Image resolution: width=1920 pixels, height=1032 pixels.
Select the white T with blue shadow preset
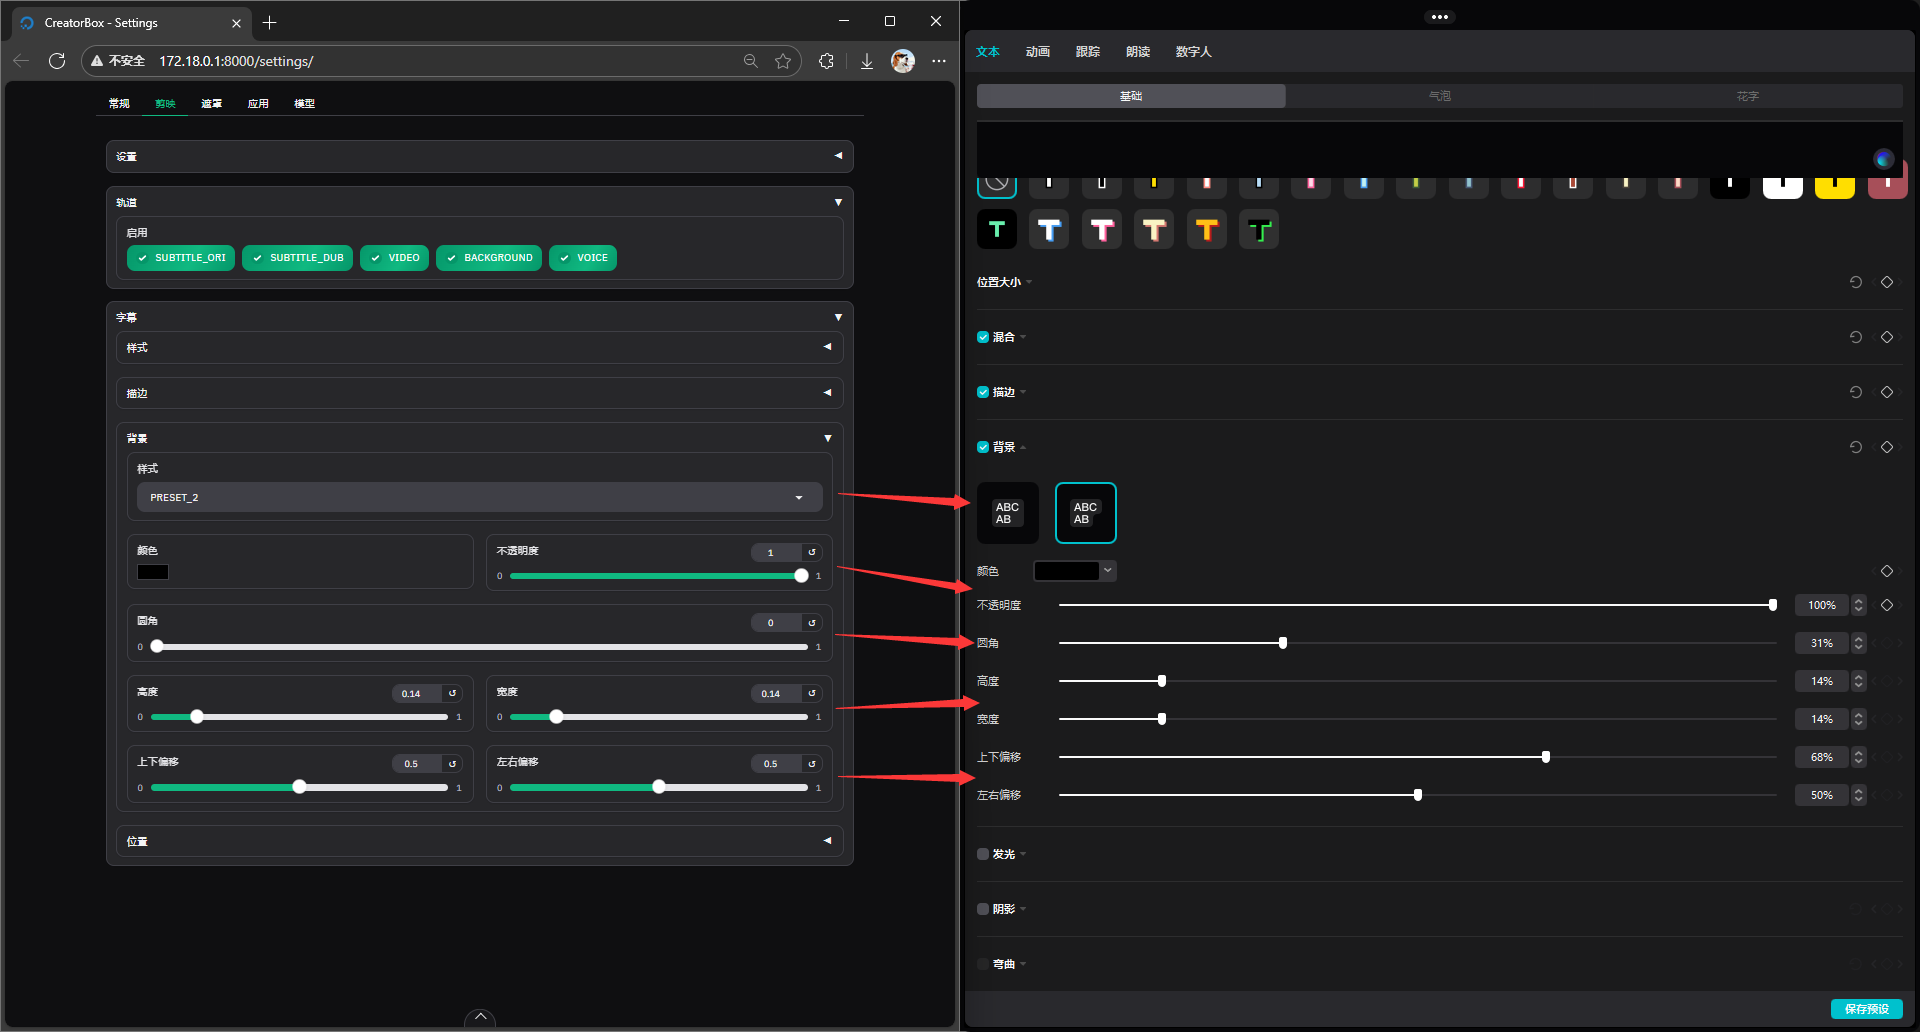tap(1049, 230)
